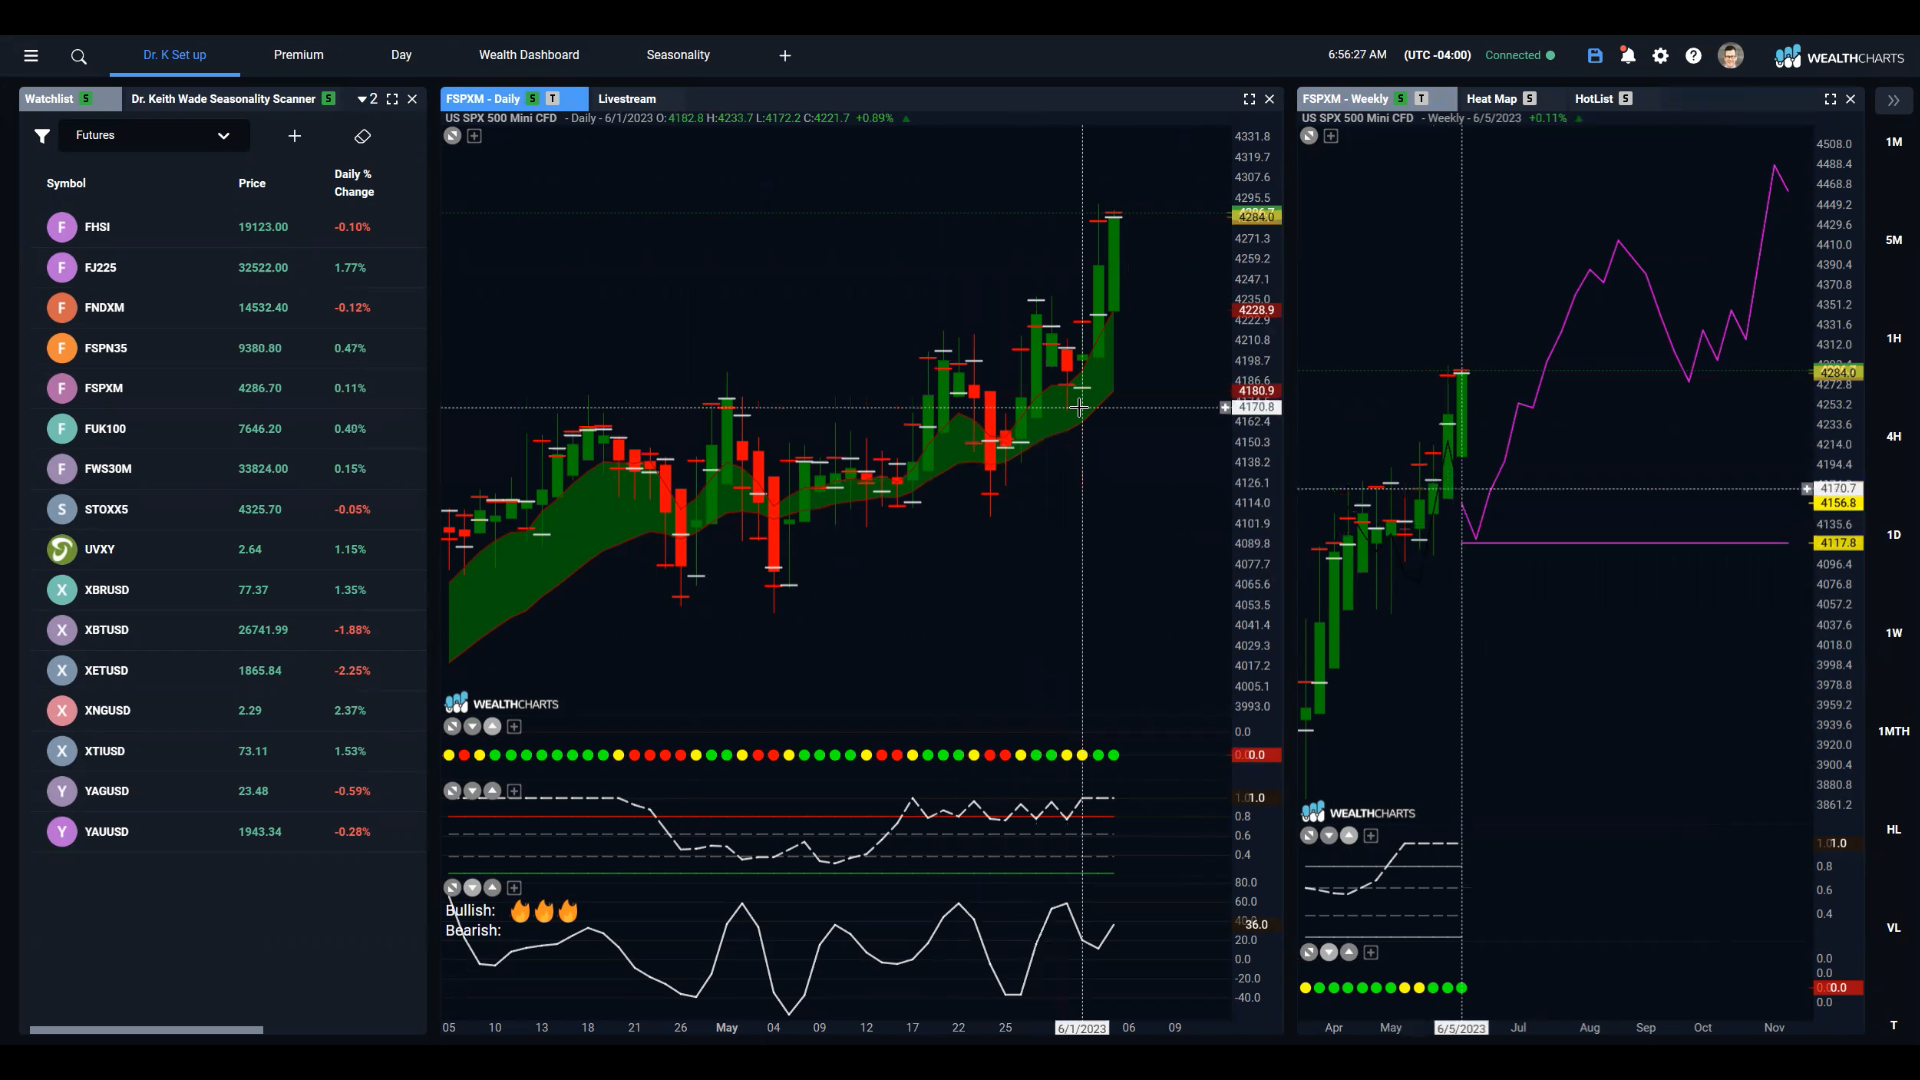The width and height of the screenshot is (1920, 1080).
Task: Collapse the right sidebar with double chevron
Action: 1894,100
